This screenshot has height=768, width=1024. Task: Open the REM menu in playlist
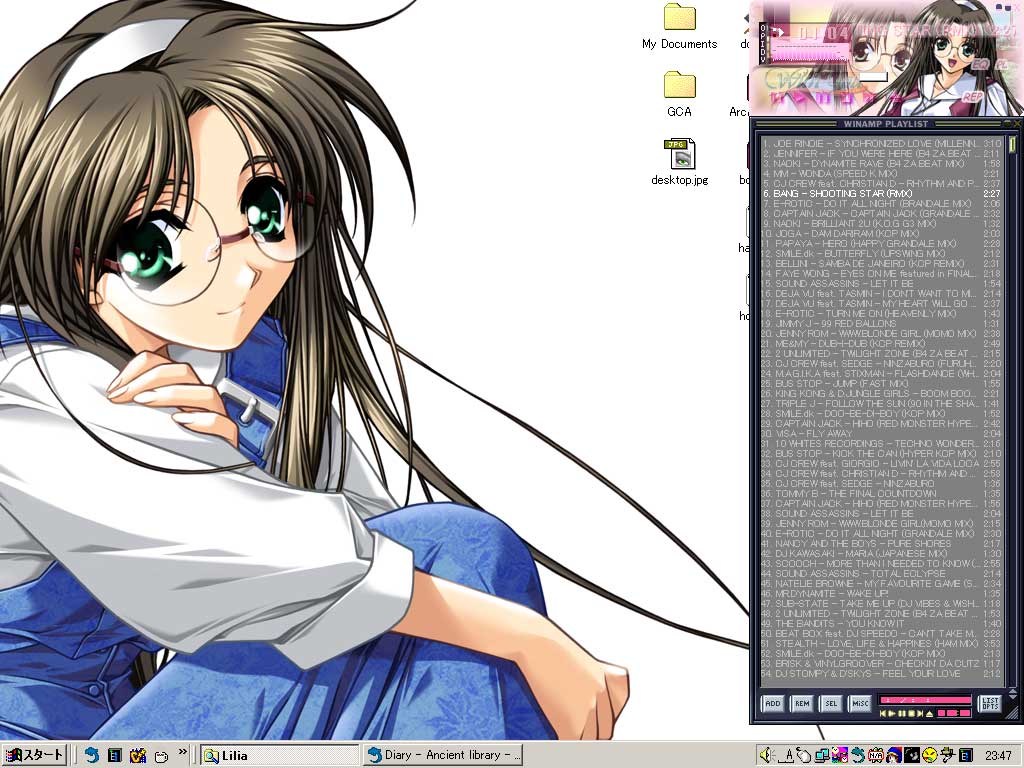(x=802, y=703)
